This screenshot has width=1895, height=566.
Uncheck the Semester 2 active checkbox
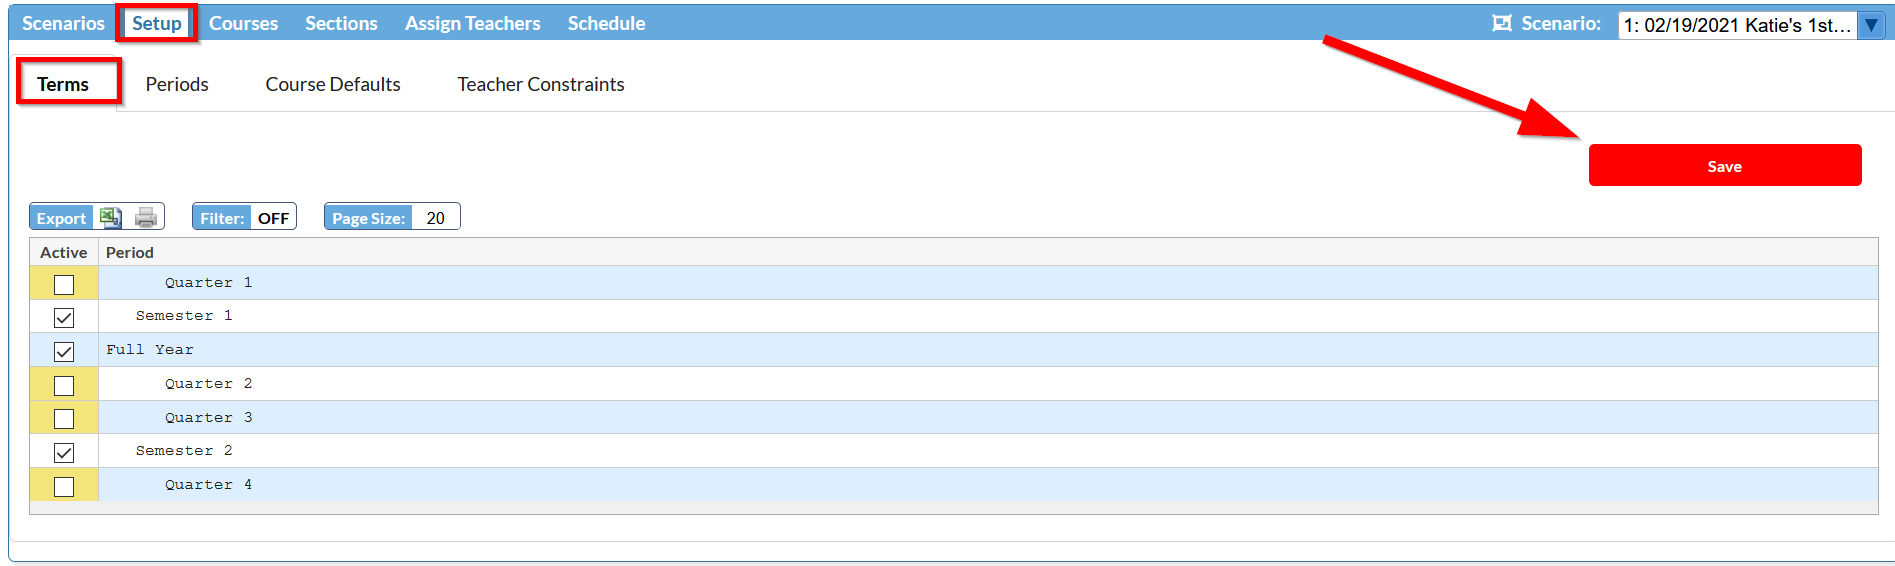pos(64,453)
